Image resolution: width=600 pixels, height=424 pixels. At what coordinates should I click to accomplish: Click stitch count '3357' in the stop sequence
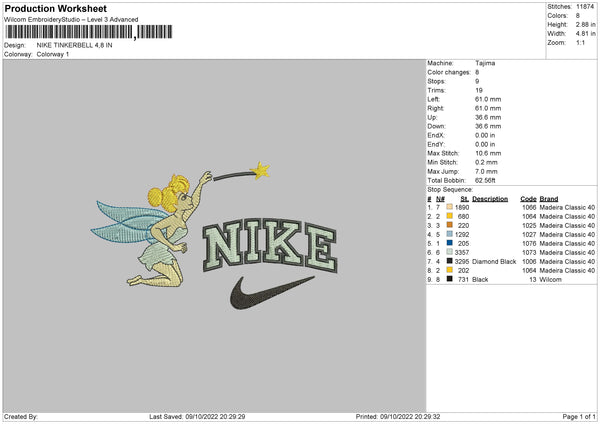pyautogui.click(x=461, y=252)
